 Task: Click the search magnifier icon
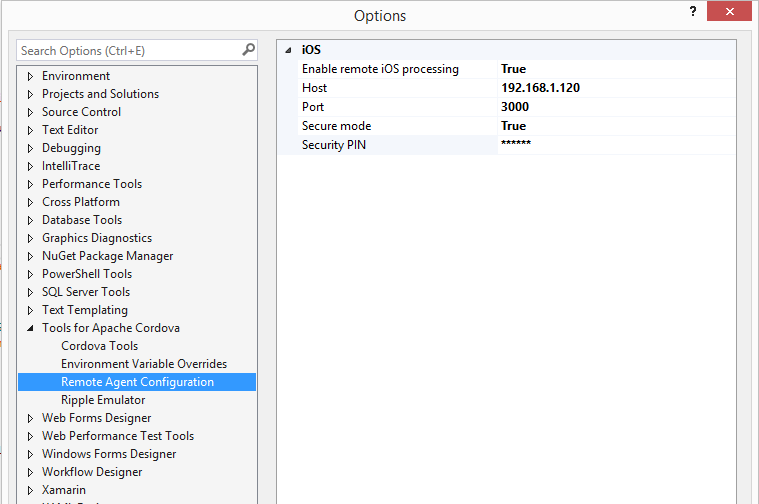pyautogui.click(x=248, y=50)
